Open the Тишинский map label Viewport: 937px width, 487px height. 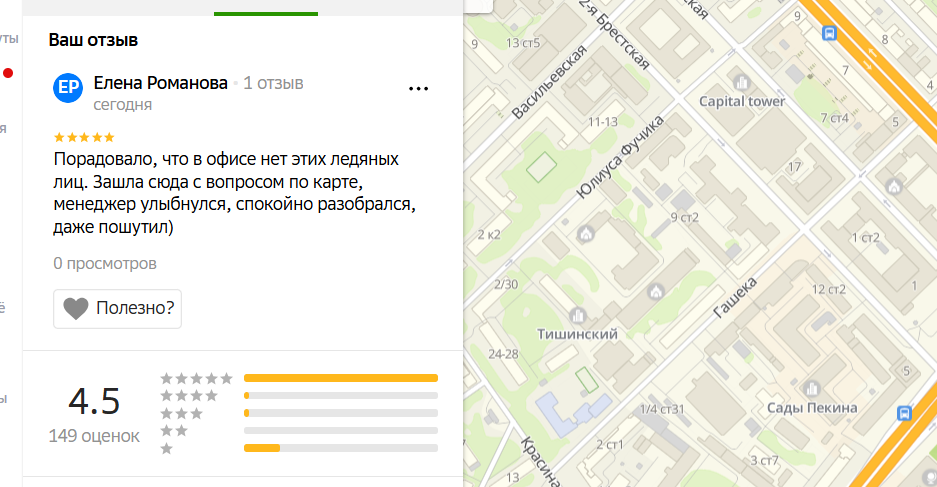(577, 334)
